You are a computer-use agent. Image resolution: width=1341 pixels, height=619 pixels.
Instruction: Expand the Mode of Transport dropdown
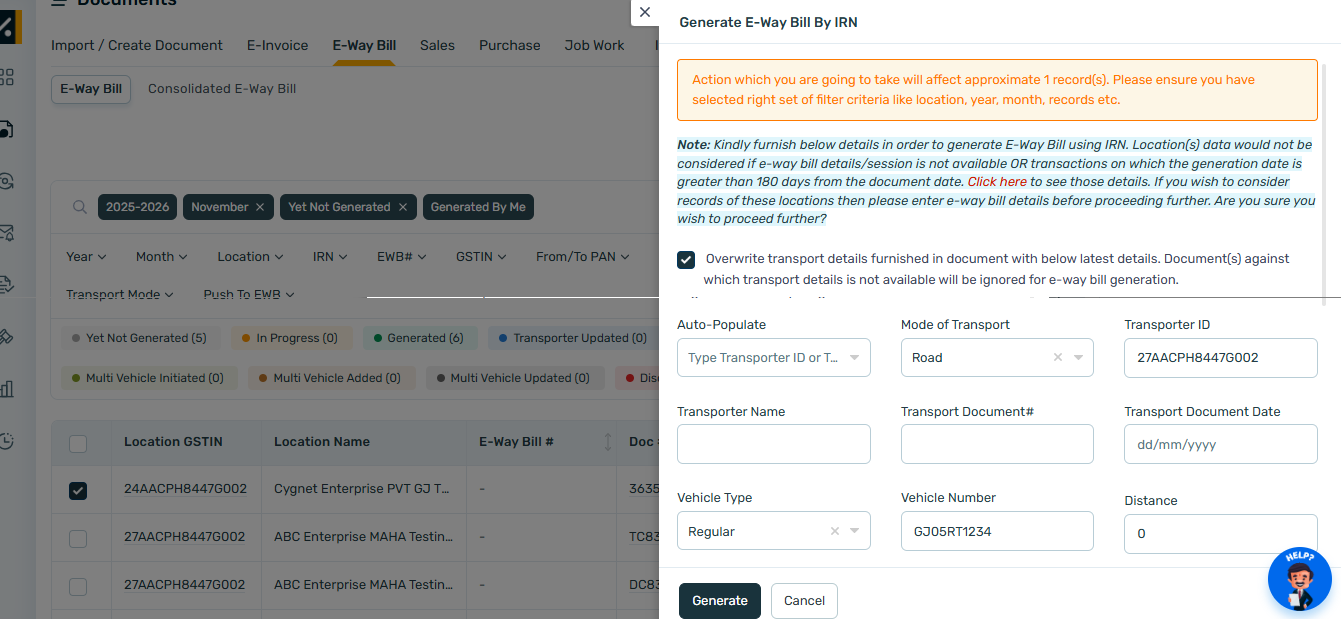pyautogui.click(x=1078, y=358)
